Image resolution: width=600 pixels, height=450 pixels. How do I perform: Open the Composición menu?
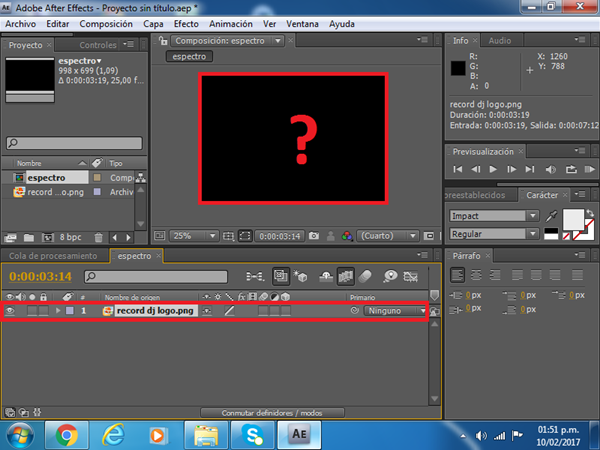pyautogui.click(x=105, y=22)
